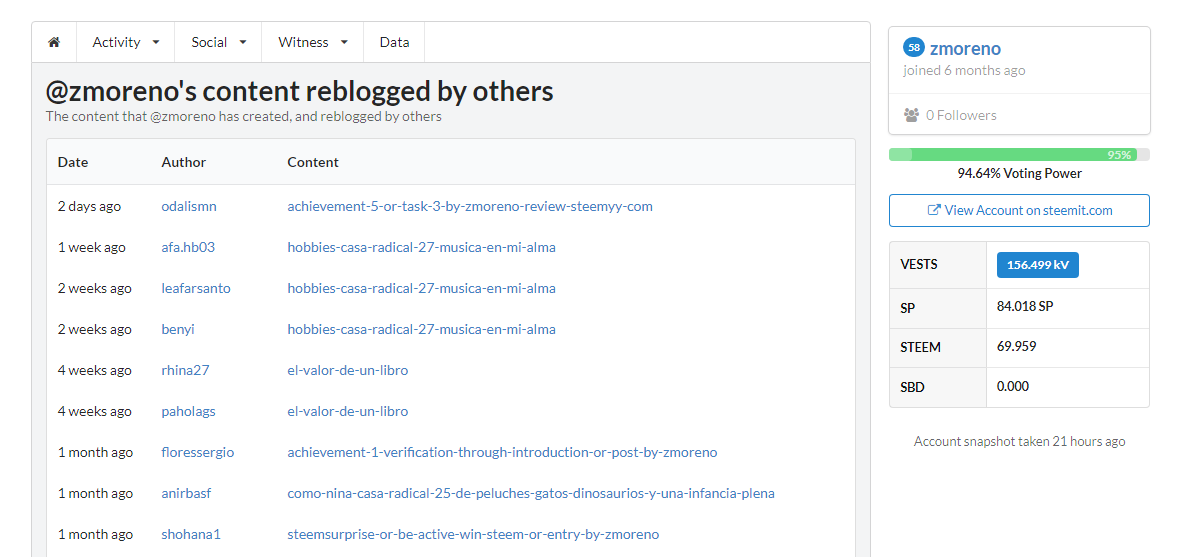Click the '1 week ago' date cell
This screenshot has height=557, width=1182.
point(92,247)
